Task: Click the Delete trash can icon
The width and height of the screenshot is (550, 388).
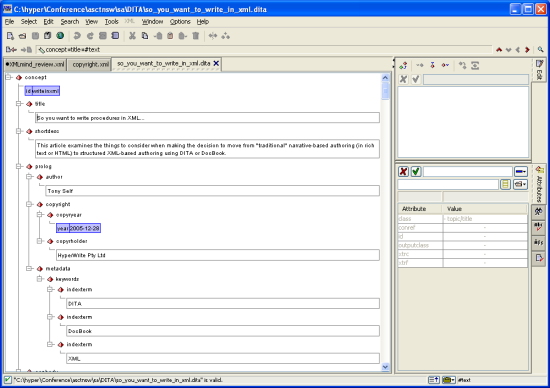Action: tap(196, 36)
